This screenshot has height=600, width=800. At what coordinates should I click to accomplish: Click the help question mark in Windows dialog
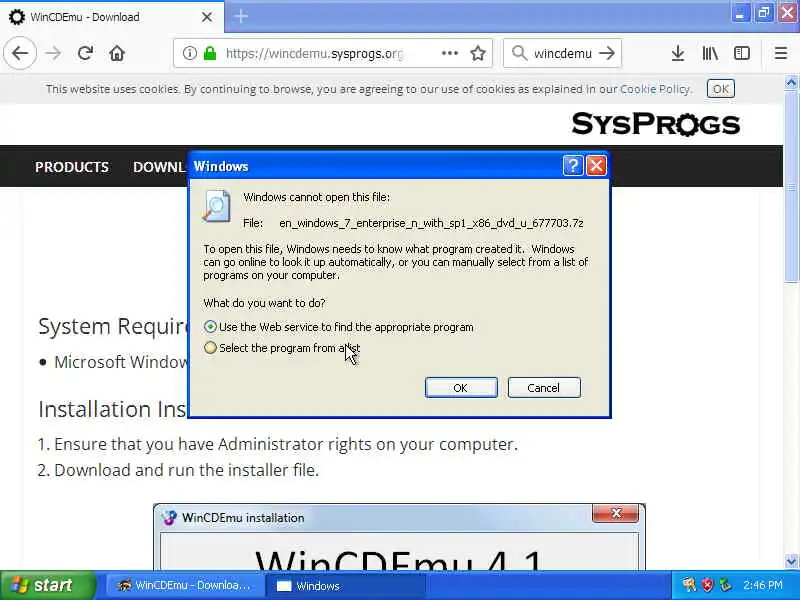(x=572, y=166)
